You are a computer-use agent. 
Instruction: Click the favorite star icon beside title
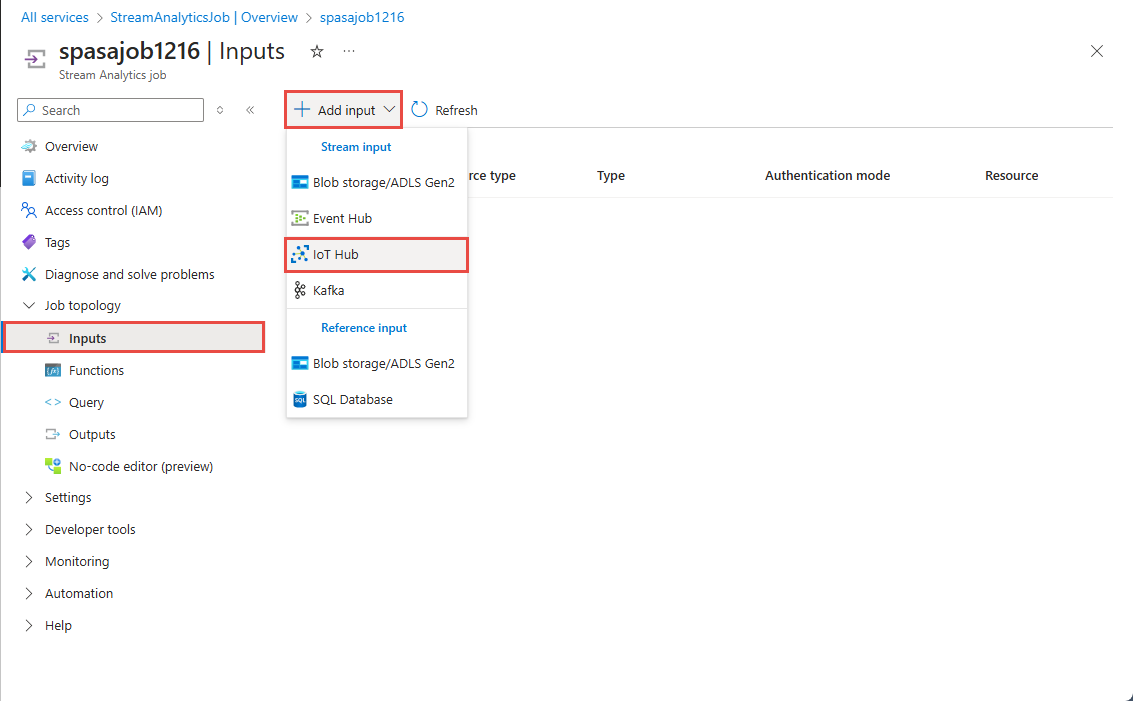click(x=316, y=51)
